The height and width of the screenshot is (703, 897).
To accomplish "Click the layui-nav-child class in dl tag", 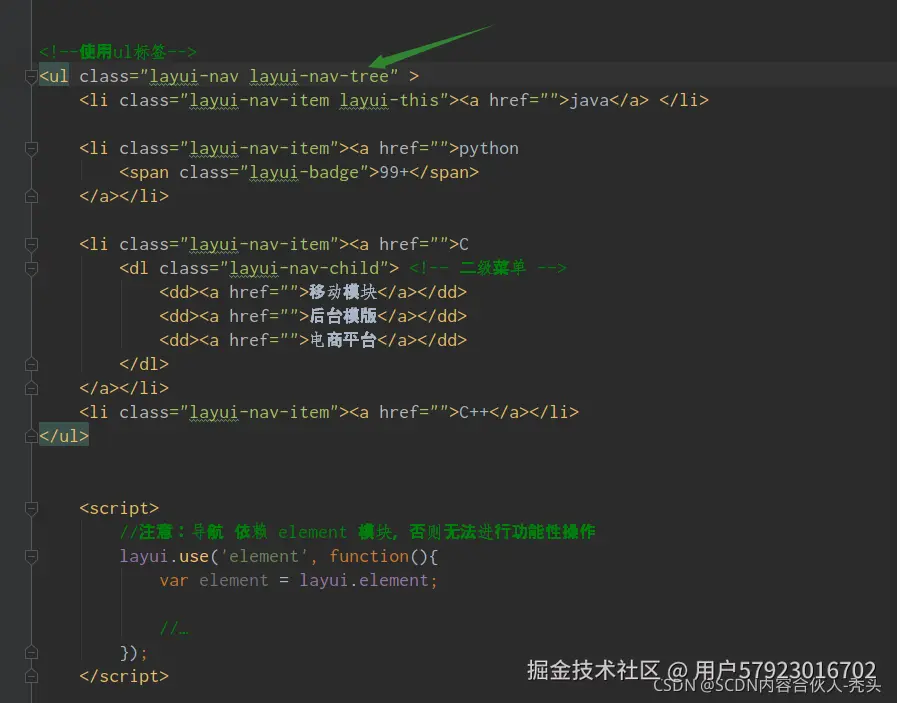I will pyautogui.click(x=304, y=268).
